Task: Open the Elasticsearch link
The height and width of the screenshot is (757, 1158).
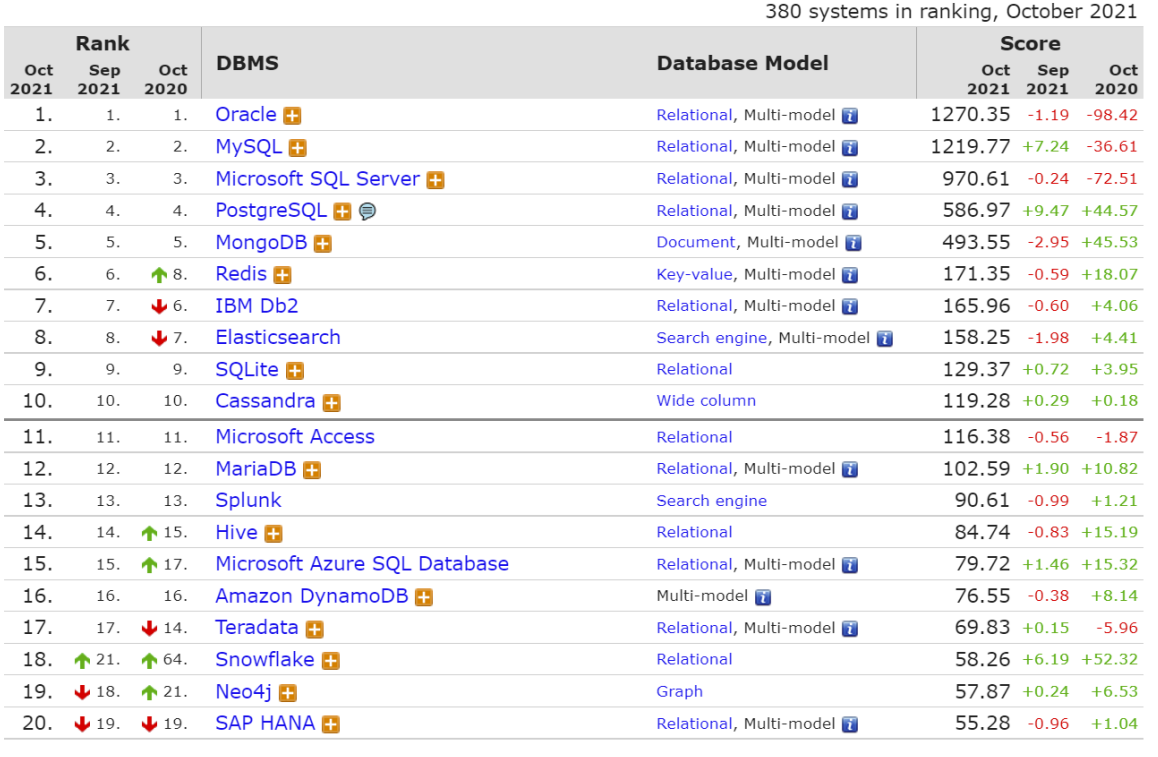Action: click(x=278, y=338)
